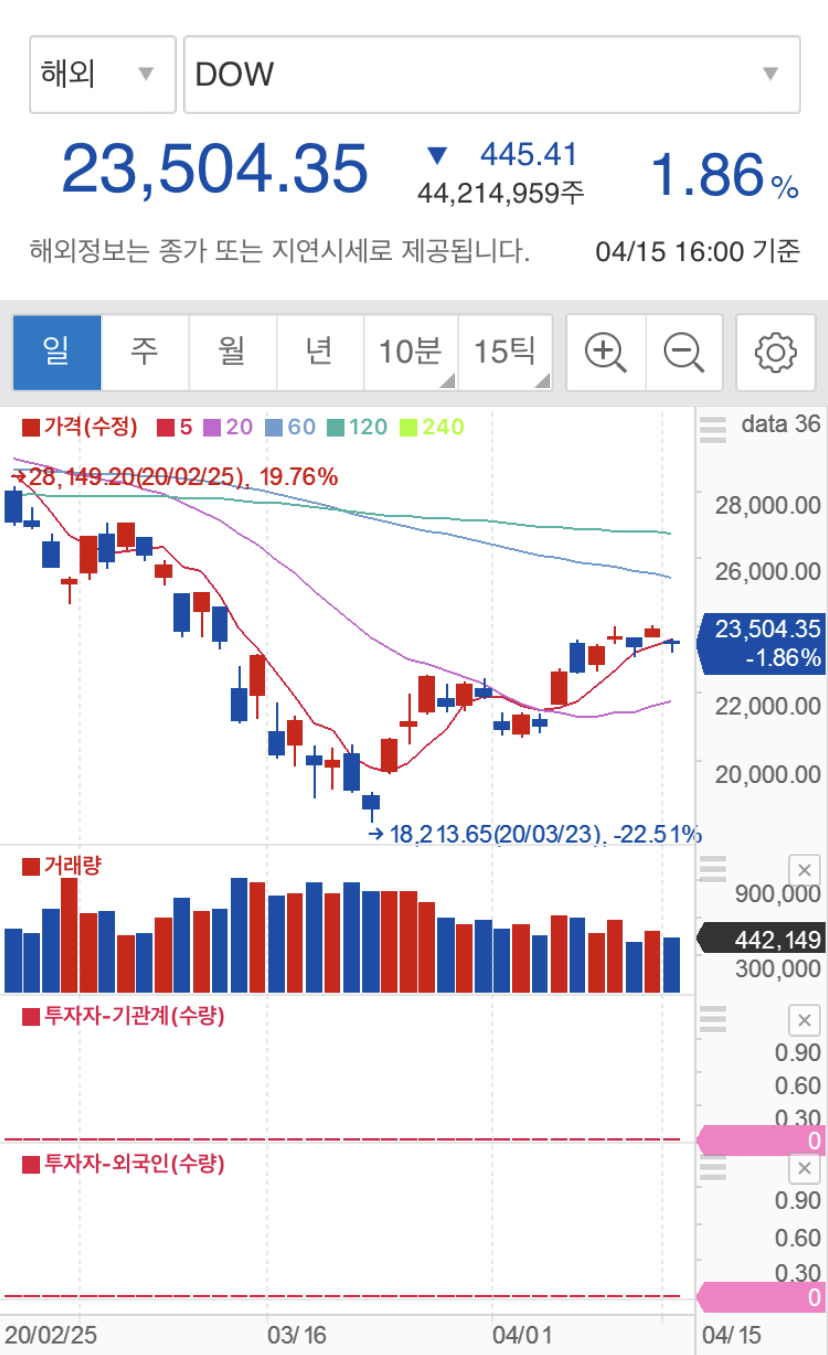Toggle the 5-day moving average legend
This screenshot has width=828, height=1355.
click(x=174, y=427)
